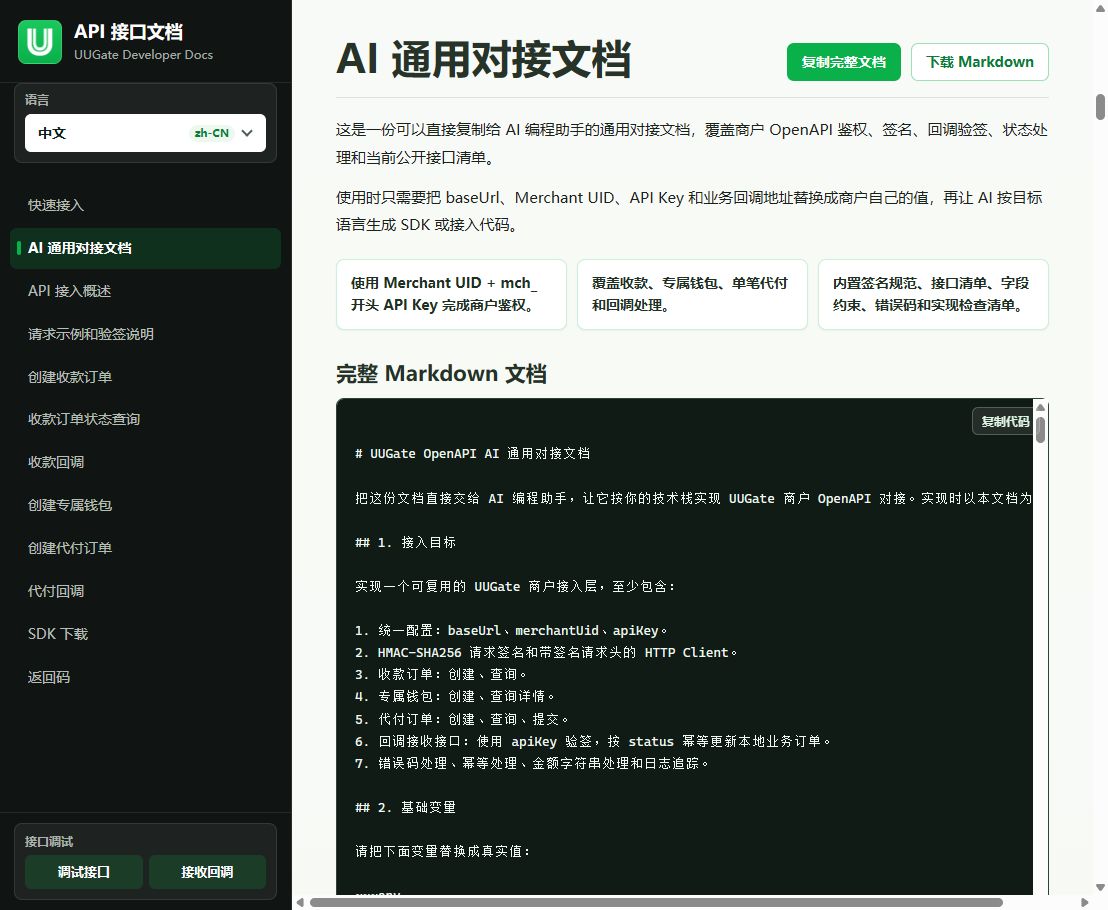Image resolution: width=1108 pixels, height=910 pixels.
Task: Click the horizontal scrollbar right arrow
Action: 1085,902
